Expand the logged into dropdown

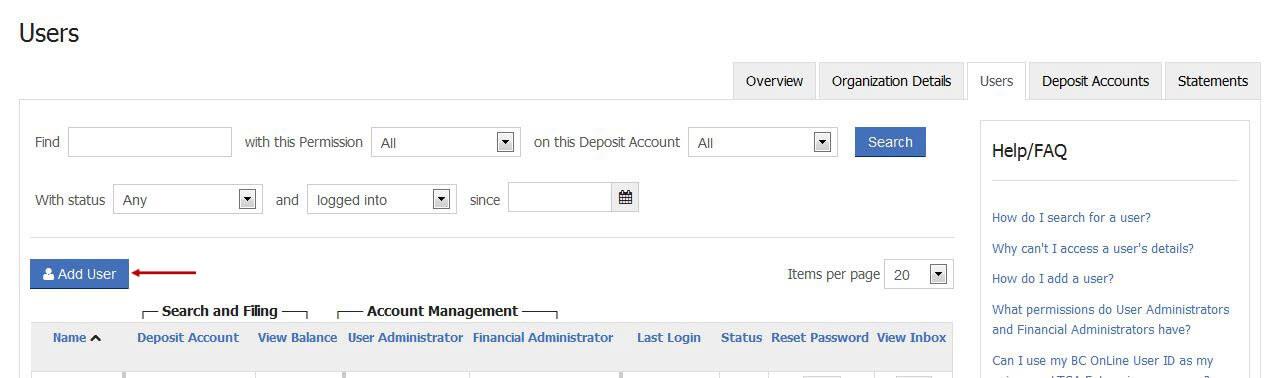tap(382, 199)
